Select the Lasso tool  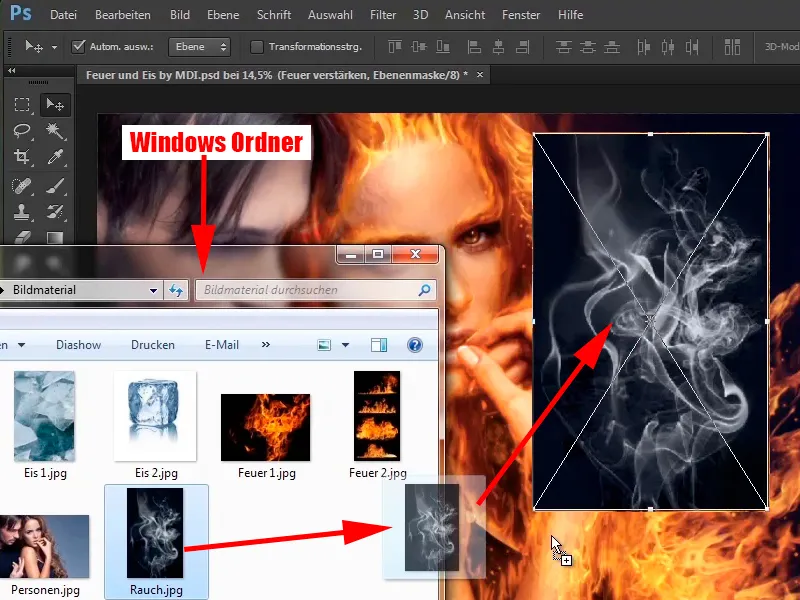click(22, 131)
